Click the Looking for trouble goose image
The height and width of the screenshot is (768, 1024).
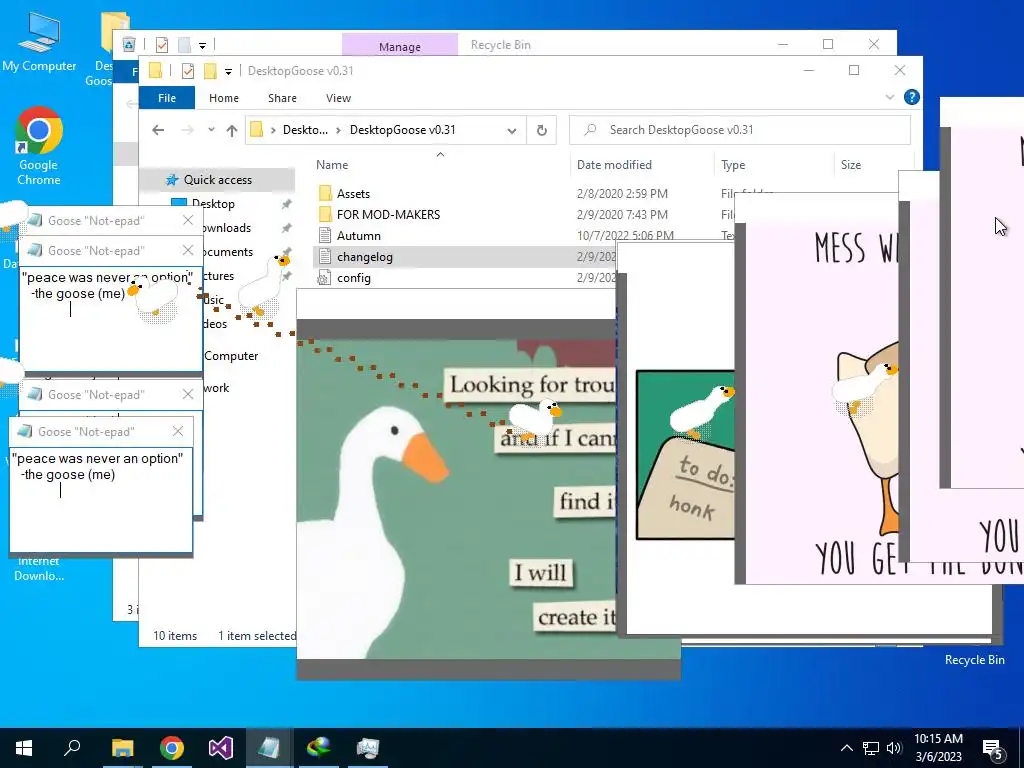(456, 500)
